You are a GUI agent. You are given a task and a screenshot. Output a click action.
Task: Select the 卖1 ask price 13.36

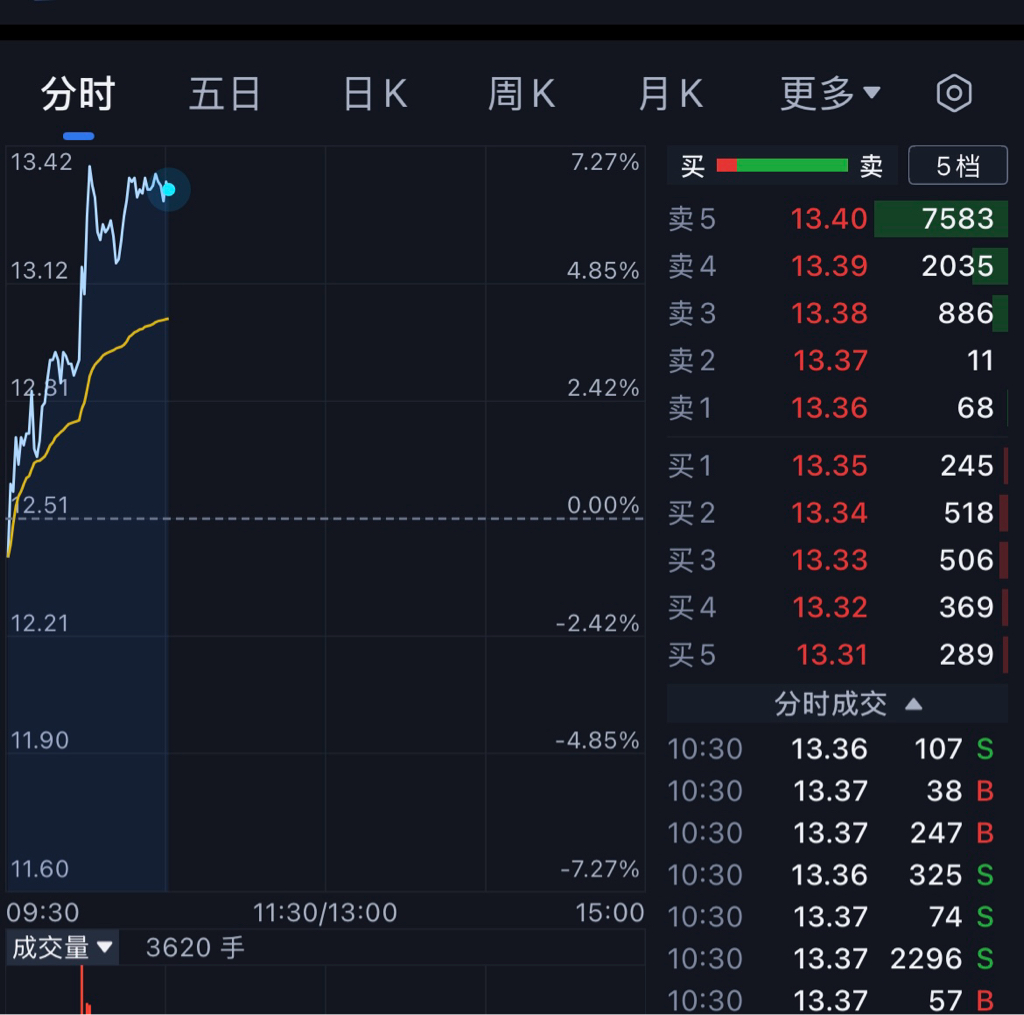tap(829, 408)
